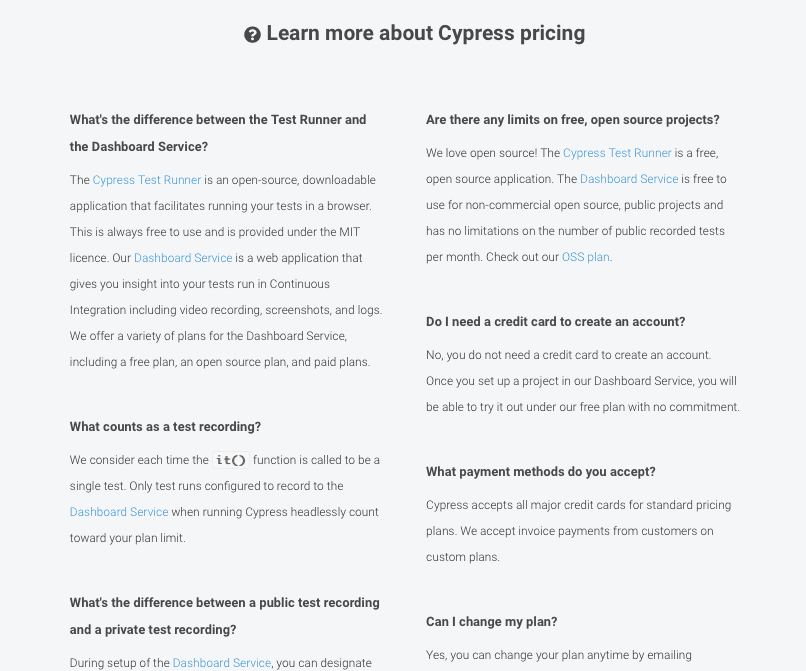This screenshot has height=671, width=806.
Task: Click the "Can I change my plan?" heading
Action: (x=491, y=622)
